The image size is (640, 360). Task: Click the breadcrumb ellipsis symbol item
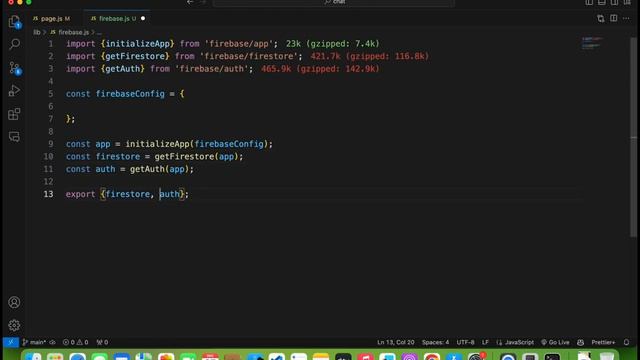click(x=99, y=32)
